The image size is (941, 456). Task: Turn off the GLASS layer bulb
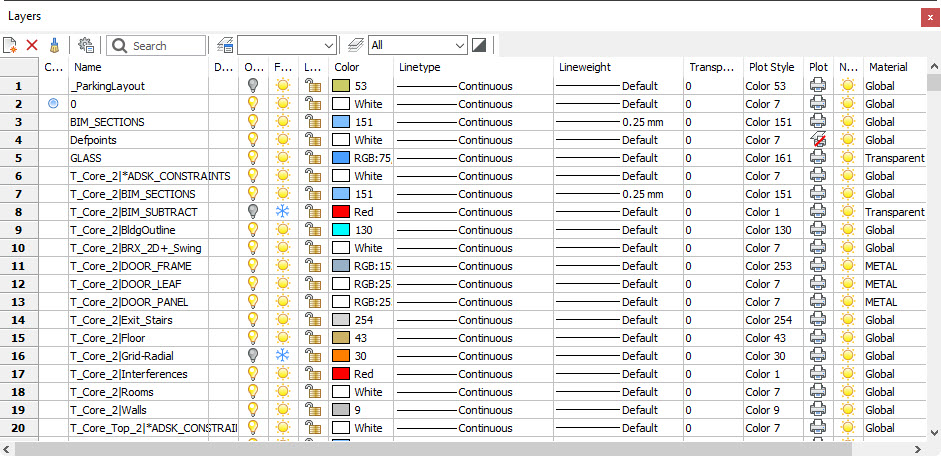253,158
